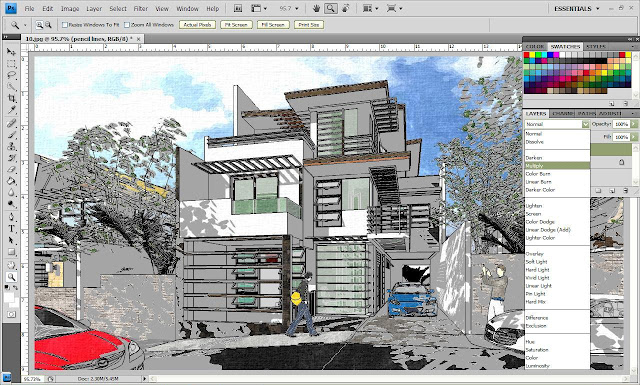Click the Fill Screen button

[x=273, y=25]
